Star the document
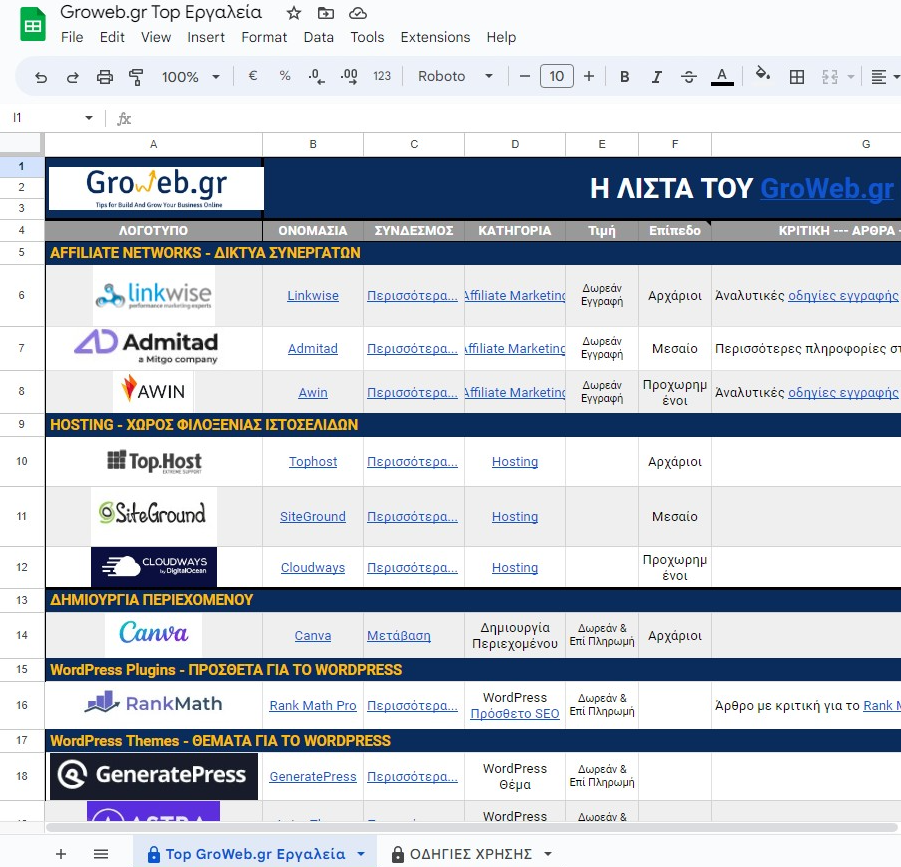This screenshot has height=867, width=901. coord(294,13)
